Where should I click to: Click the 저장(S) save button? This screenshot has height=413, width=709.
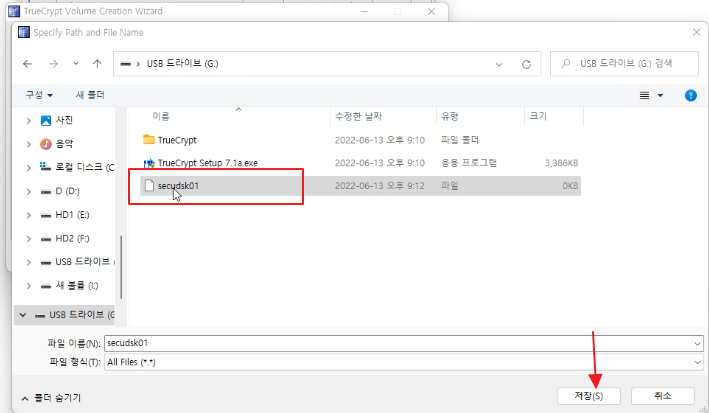589,396
